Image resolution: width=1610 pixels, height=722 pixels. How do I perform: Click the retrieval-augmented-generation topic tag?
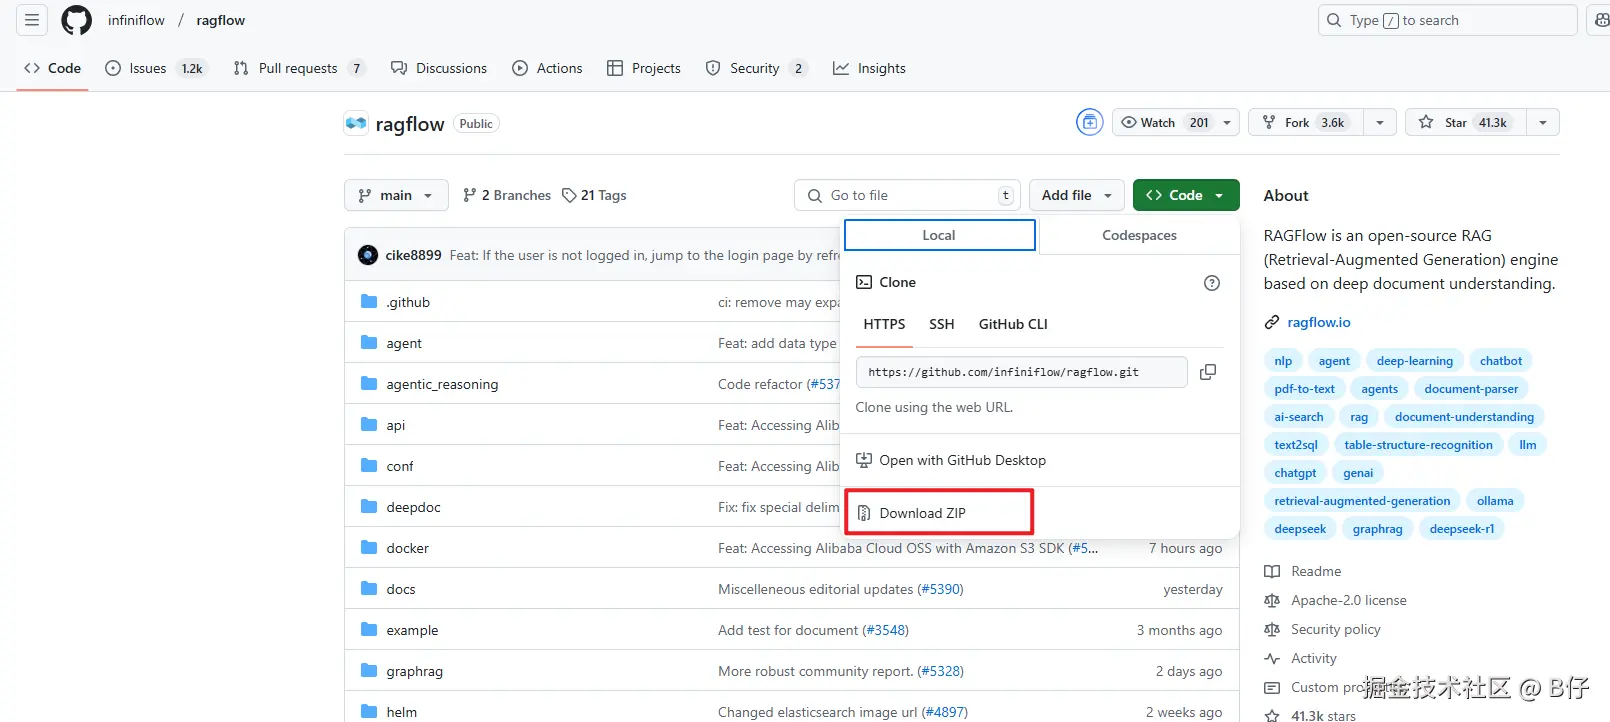1362,501
